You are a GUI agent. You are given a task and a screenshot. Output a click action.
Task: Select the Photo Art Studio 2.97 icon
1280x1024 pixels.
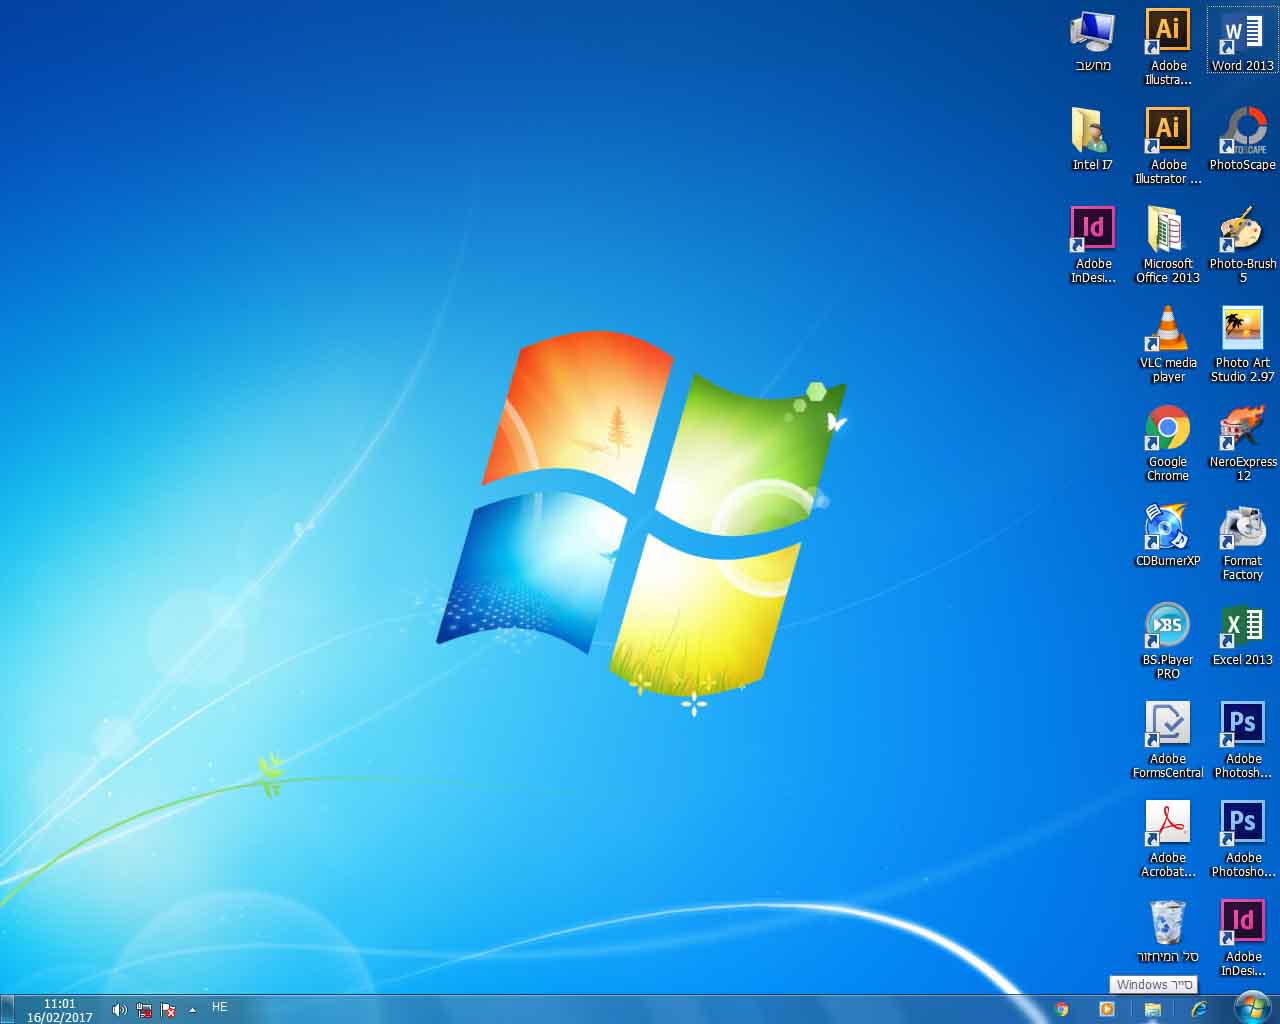1242,345
